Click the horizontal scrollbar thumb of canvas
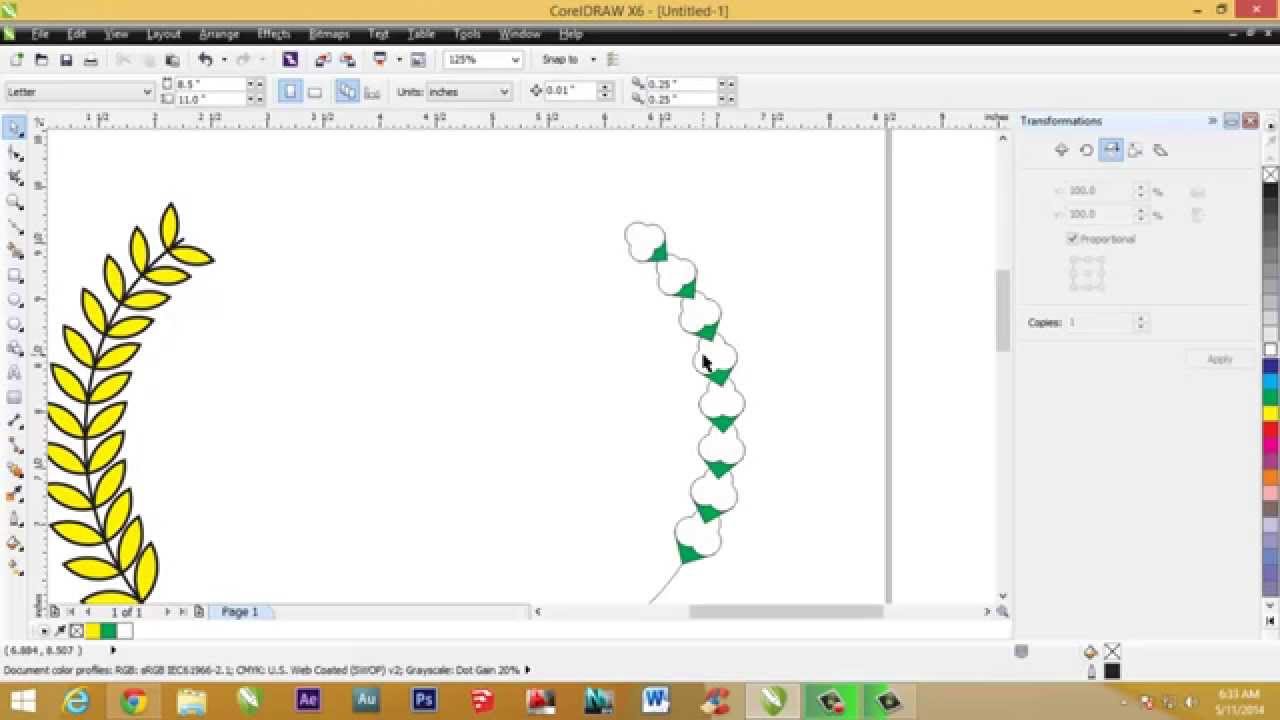1280x720 pixels. point(786,612)
